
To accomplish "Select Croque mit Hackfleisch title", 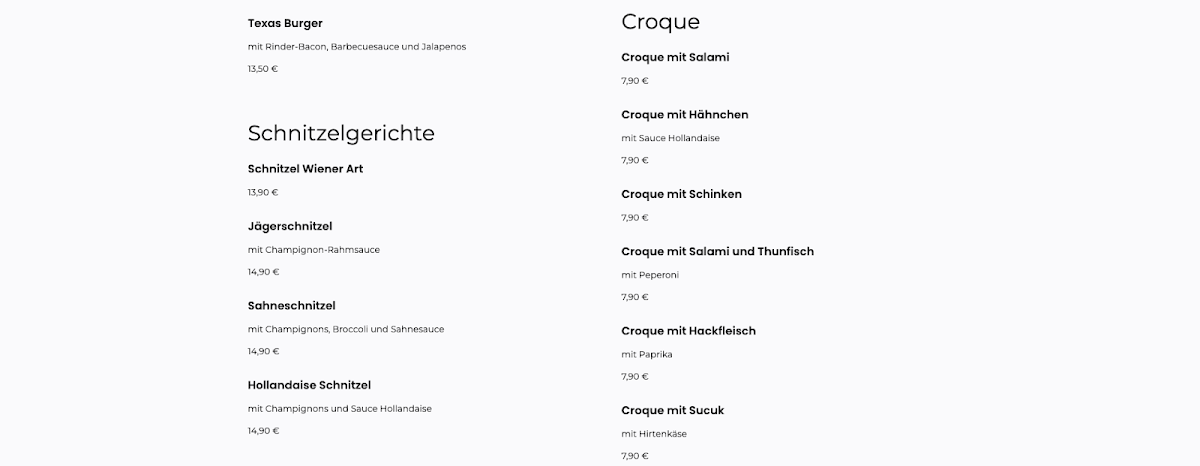I will tap(688, 331).
